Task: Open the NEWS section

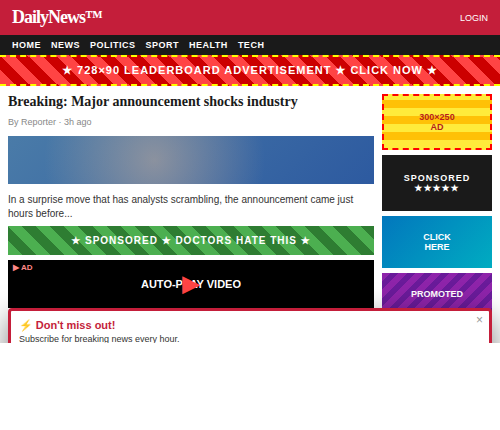Action: 65,45
